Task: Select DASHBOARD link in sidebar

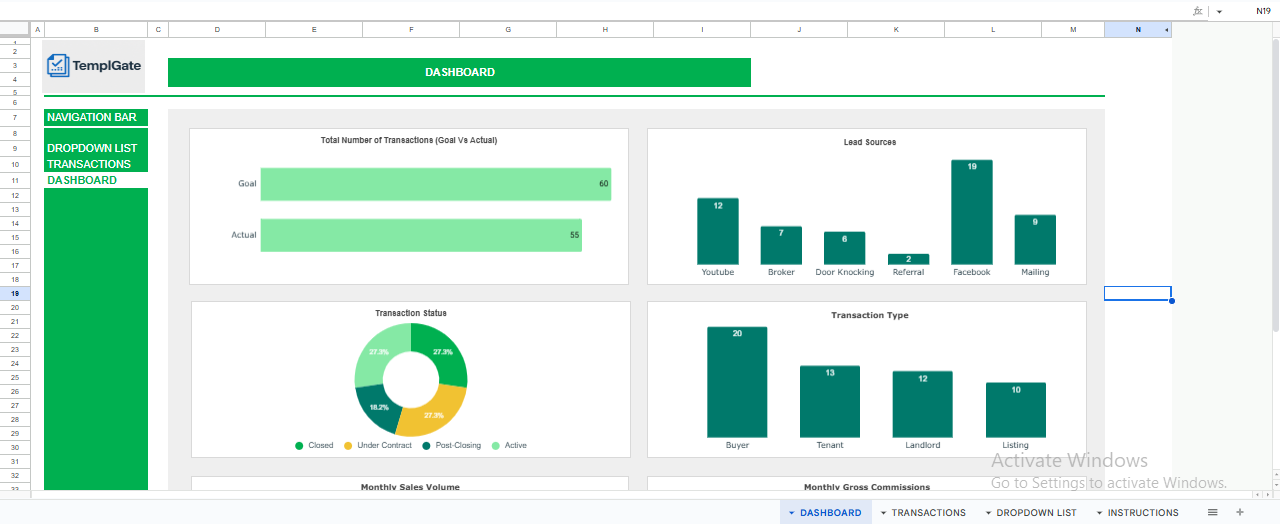Action: [x=82, y=180]
